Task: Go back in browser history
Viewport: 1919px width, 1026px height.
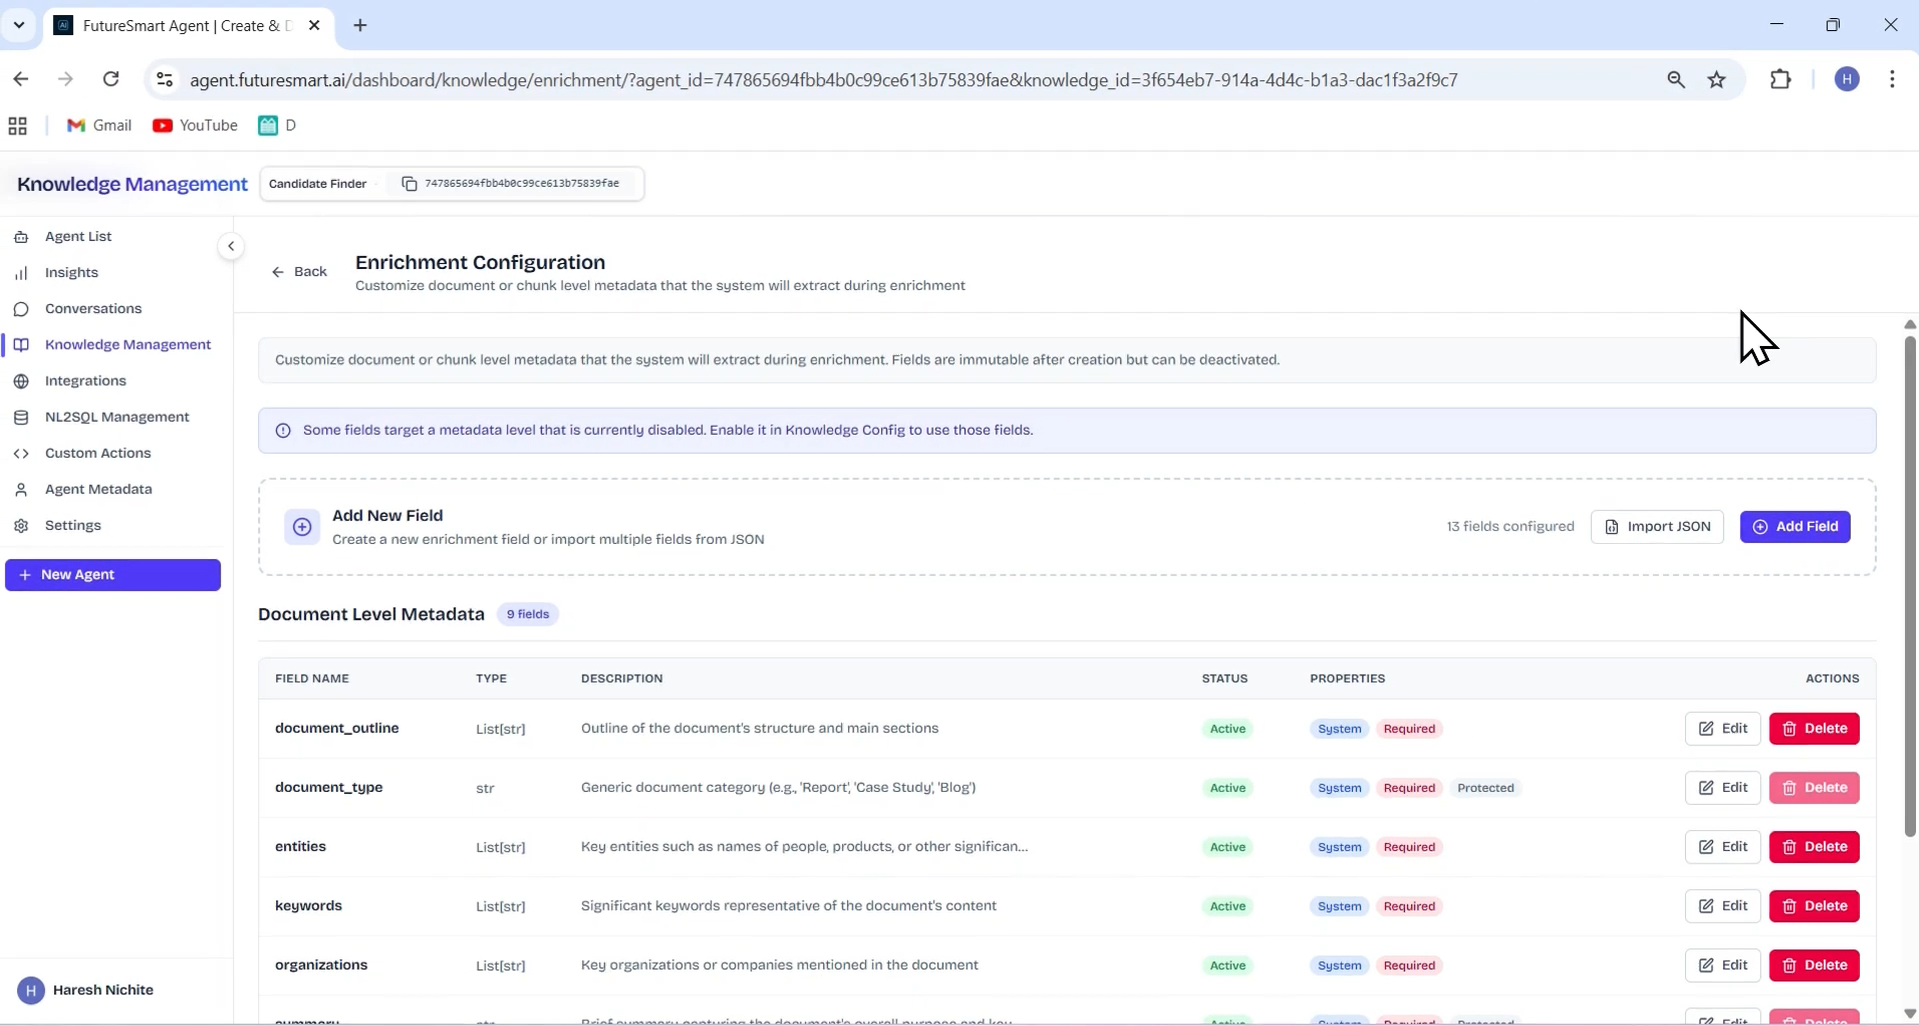Action: coord(21,79)
